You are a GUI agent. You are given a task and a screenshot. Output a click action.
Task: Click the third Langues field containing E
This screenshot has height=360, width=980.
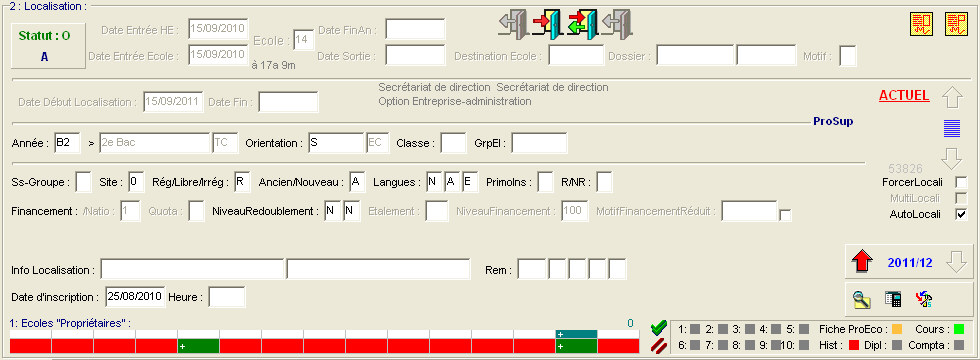pos(470,182)
